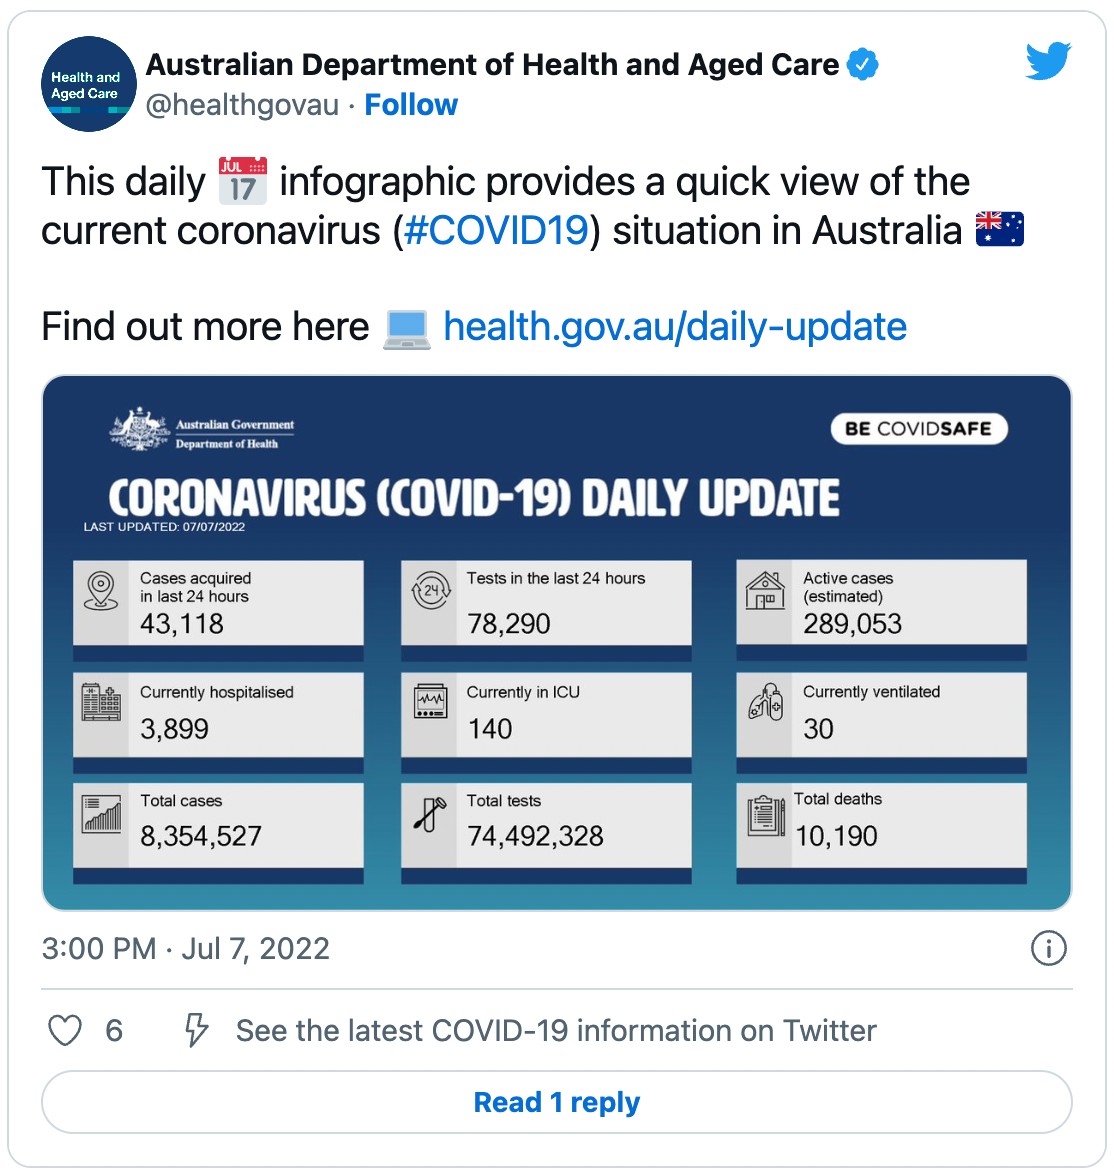Click the Total tests swab icon
Image resolution: width=1114 pixels, height=1174 pixels.
[x=430, y=815]
